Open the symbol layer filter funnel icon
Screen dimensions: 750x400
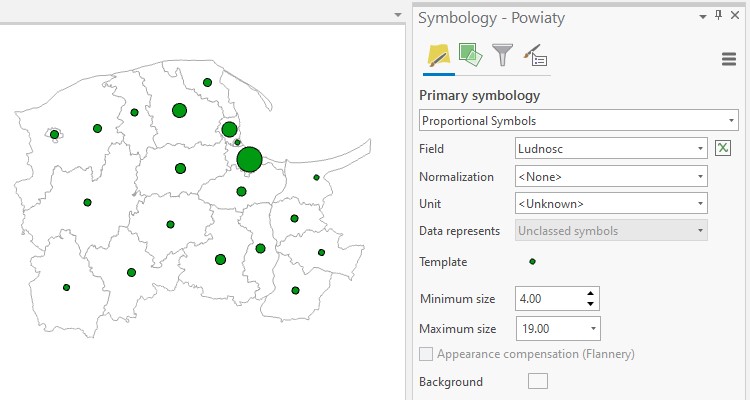point(502,56)
